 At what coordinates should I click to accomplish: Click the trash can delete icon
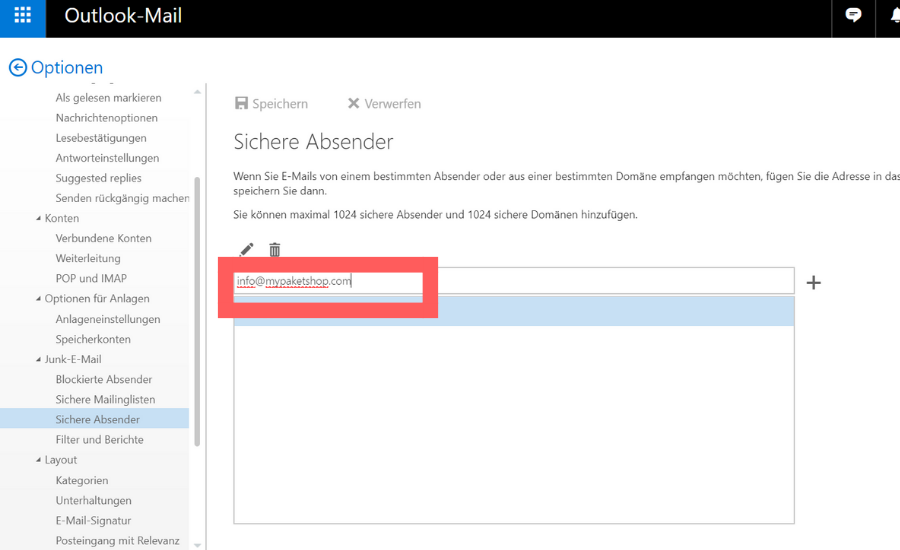(x=275, y=250)
